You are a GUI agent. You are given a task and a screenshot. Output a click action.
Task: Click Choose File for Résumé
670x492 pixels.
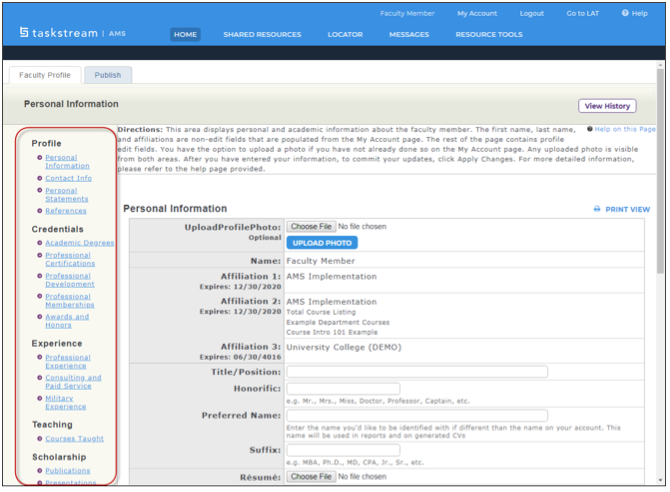(x=311, y=477)
